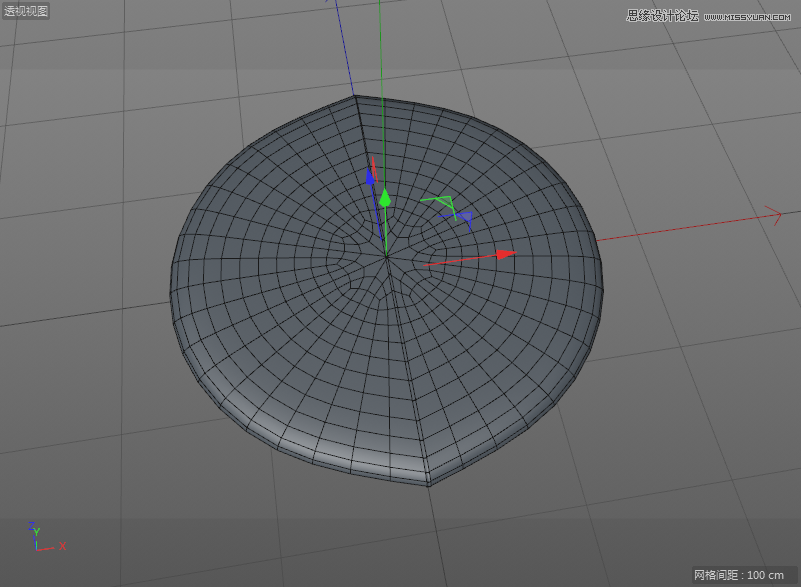Click the small green Y label on the axis indicator
Viewport: 801px width, 587px height.
pyautogui.click(x=36, y=531)
